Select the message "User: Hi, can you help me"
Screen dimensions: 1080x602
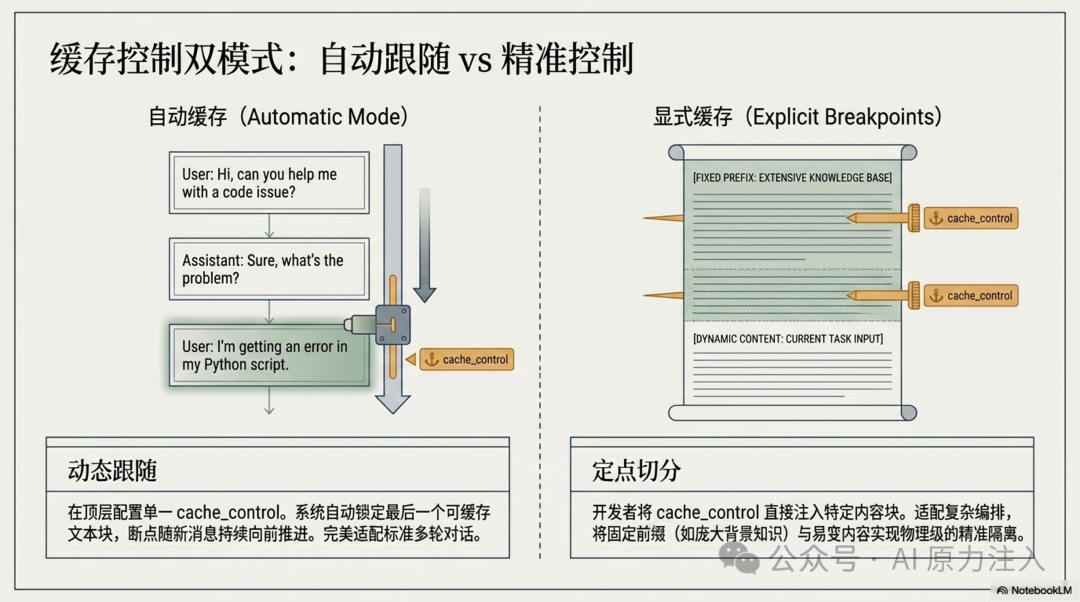coord(269,183)
